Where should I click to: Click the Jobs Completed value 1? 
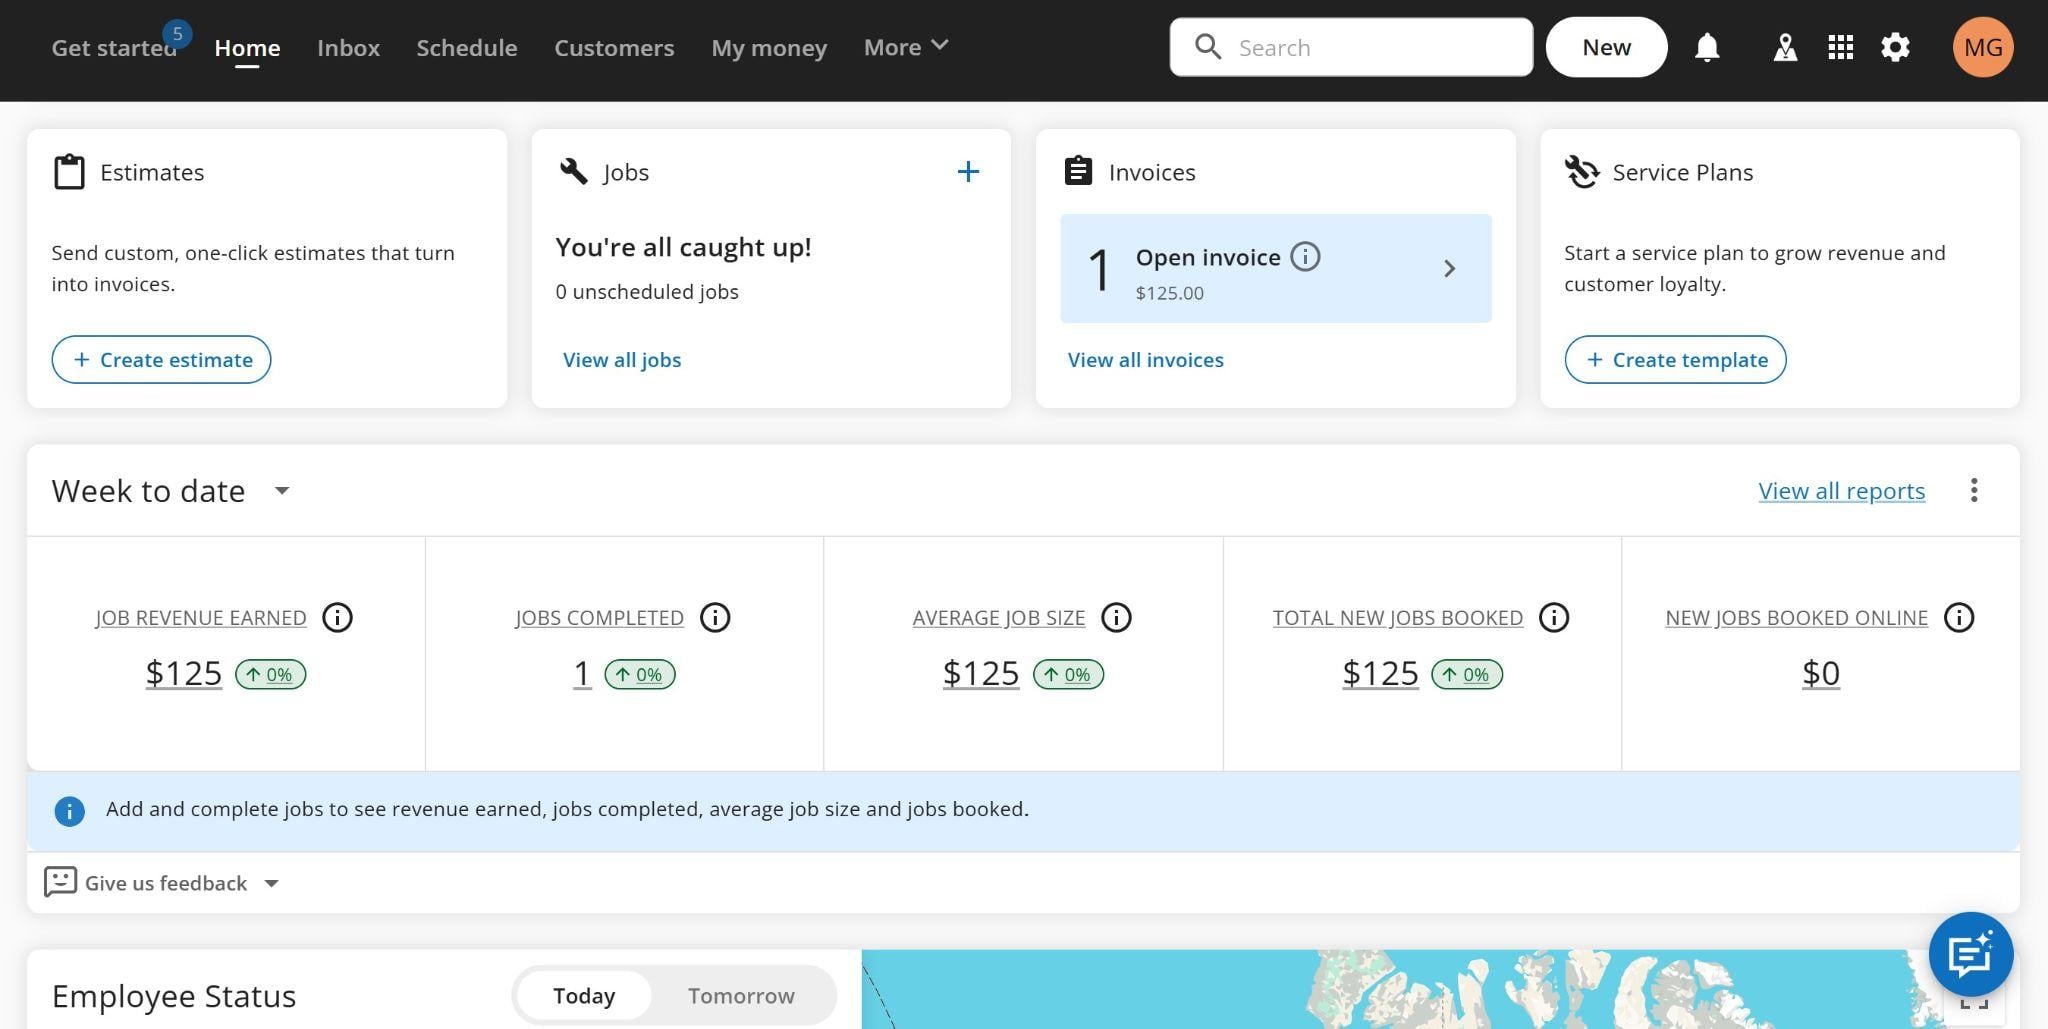[x=582, y=674]
